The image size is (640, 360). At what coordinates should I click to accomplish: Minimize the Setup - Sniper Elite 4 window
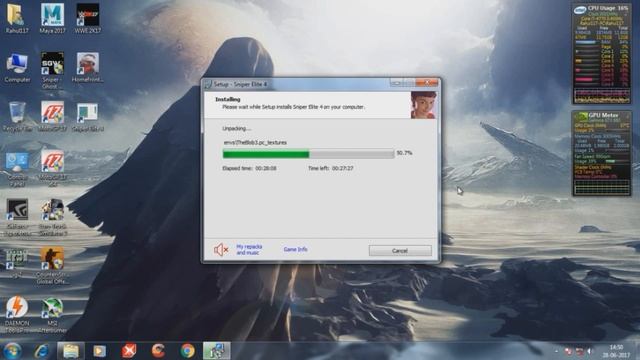pyautogui.click(x=396, y=83)
